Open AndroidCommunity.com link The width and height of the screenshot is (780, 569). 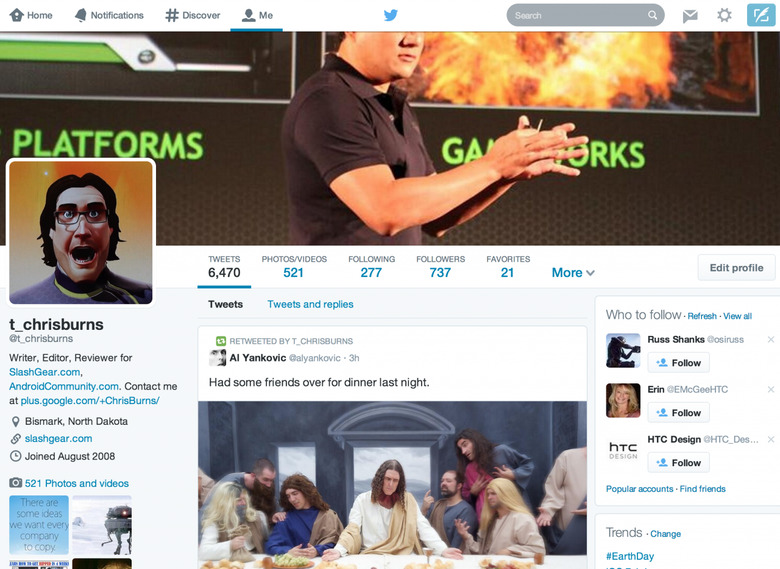click(x=64, y=386)
